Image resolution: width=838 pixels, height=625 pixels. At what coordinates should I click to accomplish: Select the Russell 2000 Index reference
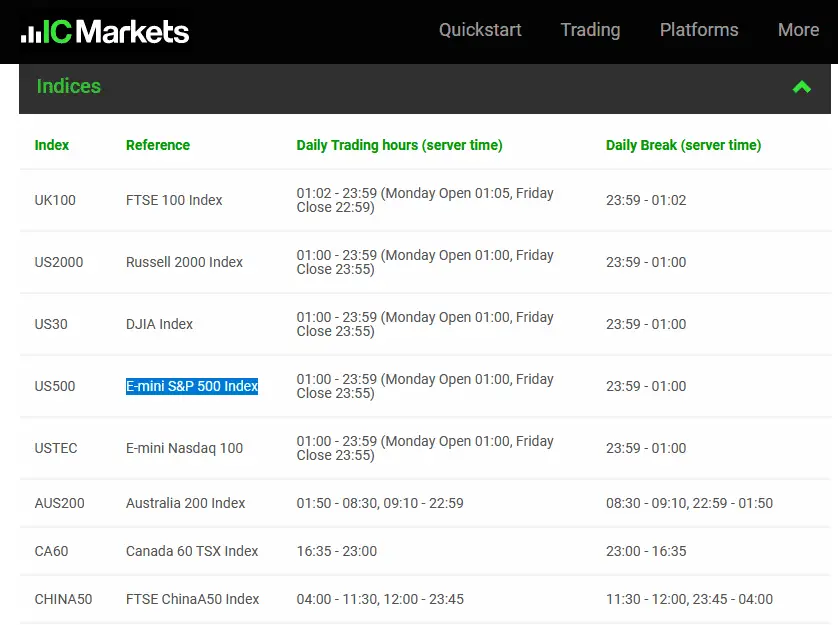click(184, 262)
